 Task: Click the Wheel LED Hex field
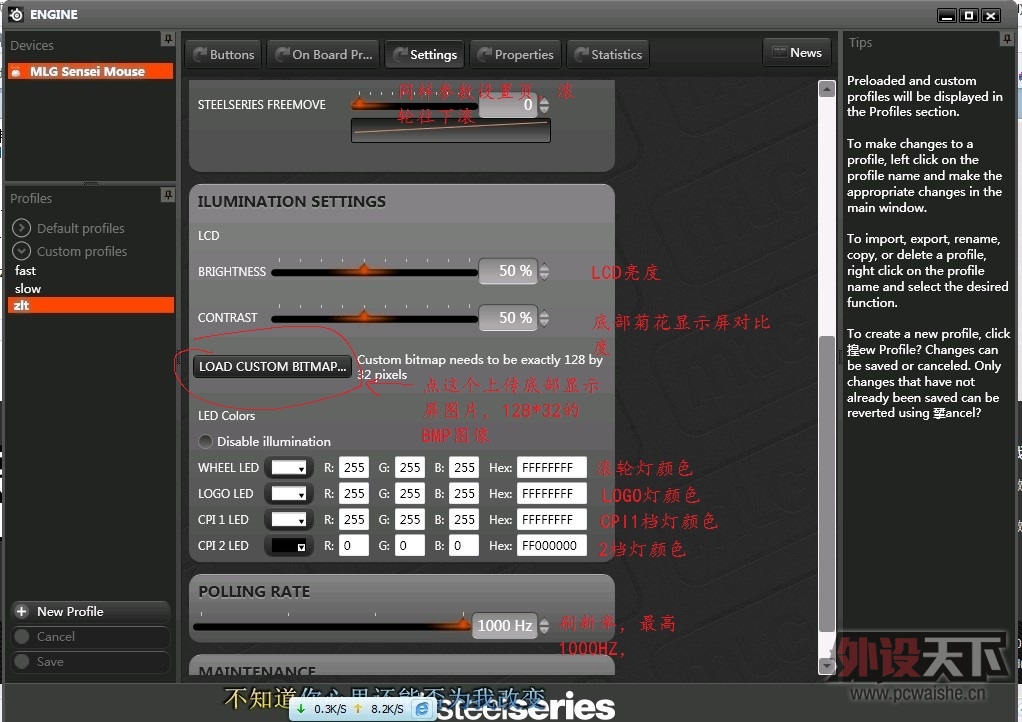(x=551, y=467)
